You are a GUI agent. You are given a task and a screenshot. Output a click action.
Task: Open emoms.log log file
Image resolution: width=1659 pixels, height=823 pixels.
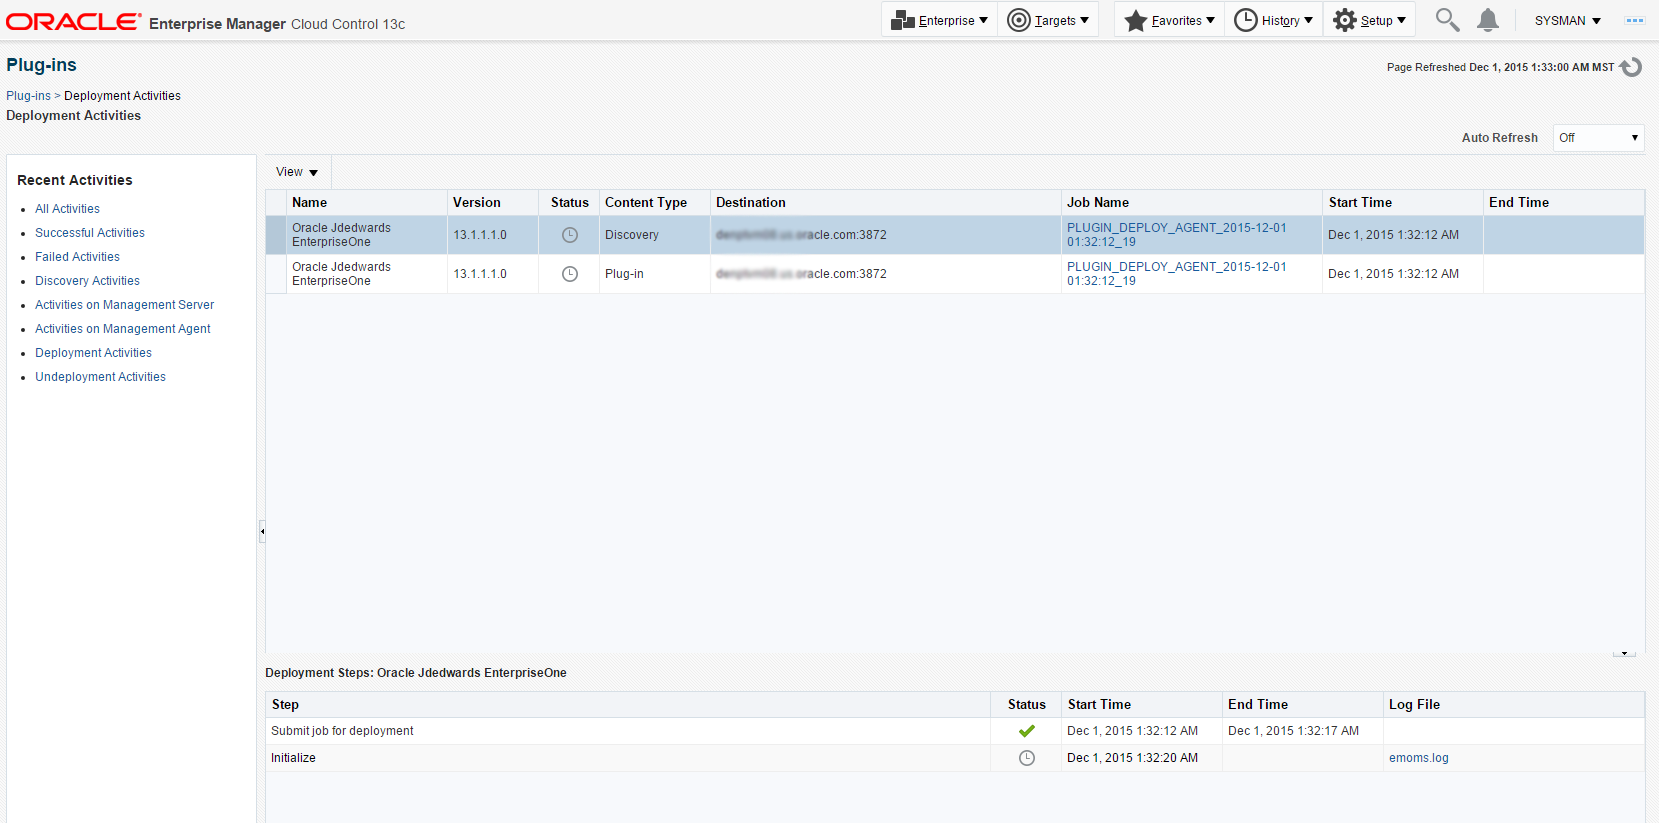click(x=1418, y=758)
